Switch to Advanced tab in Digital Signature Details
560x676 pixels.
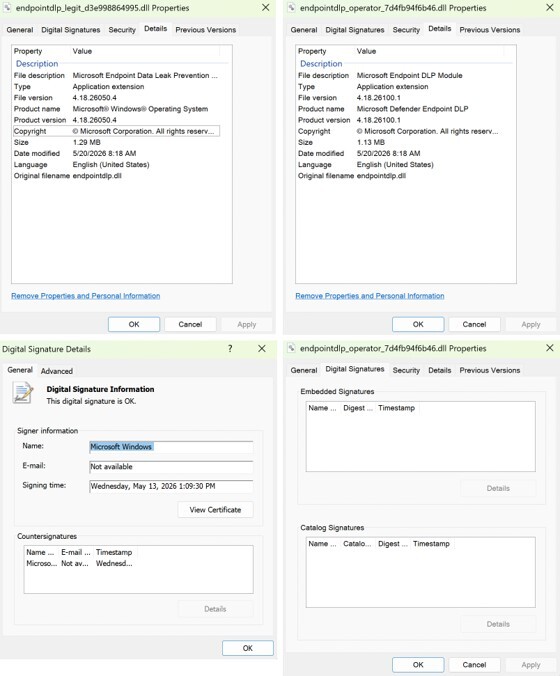tap(57, 371)
